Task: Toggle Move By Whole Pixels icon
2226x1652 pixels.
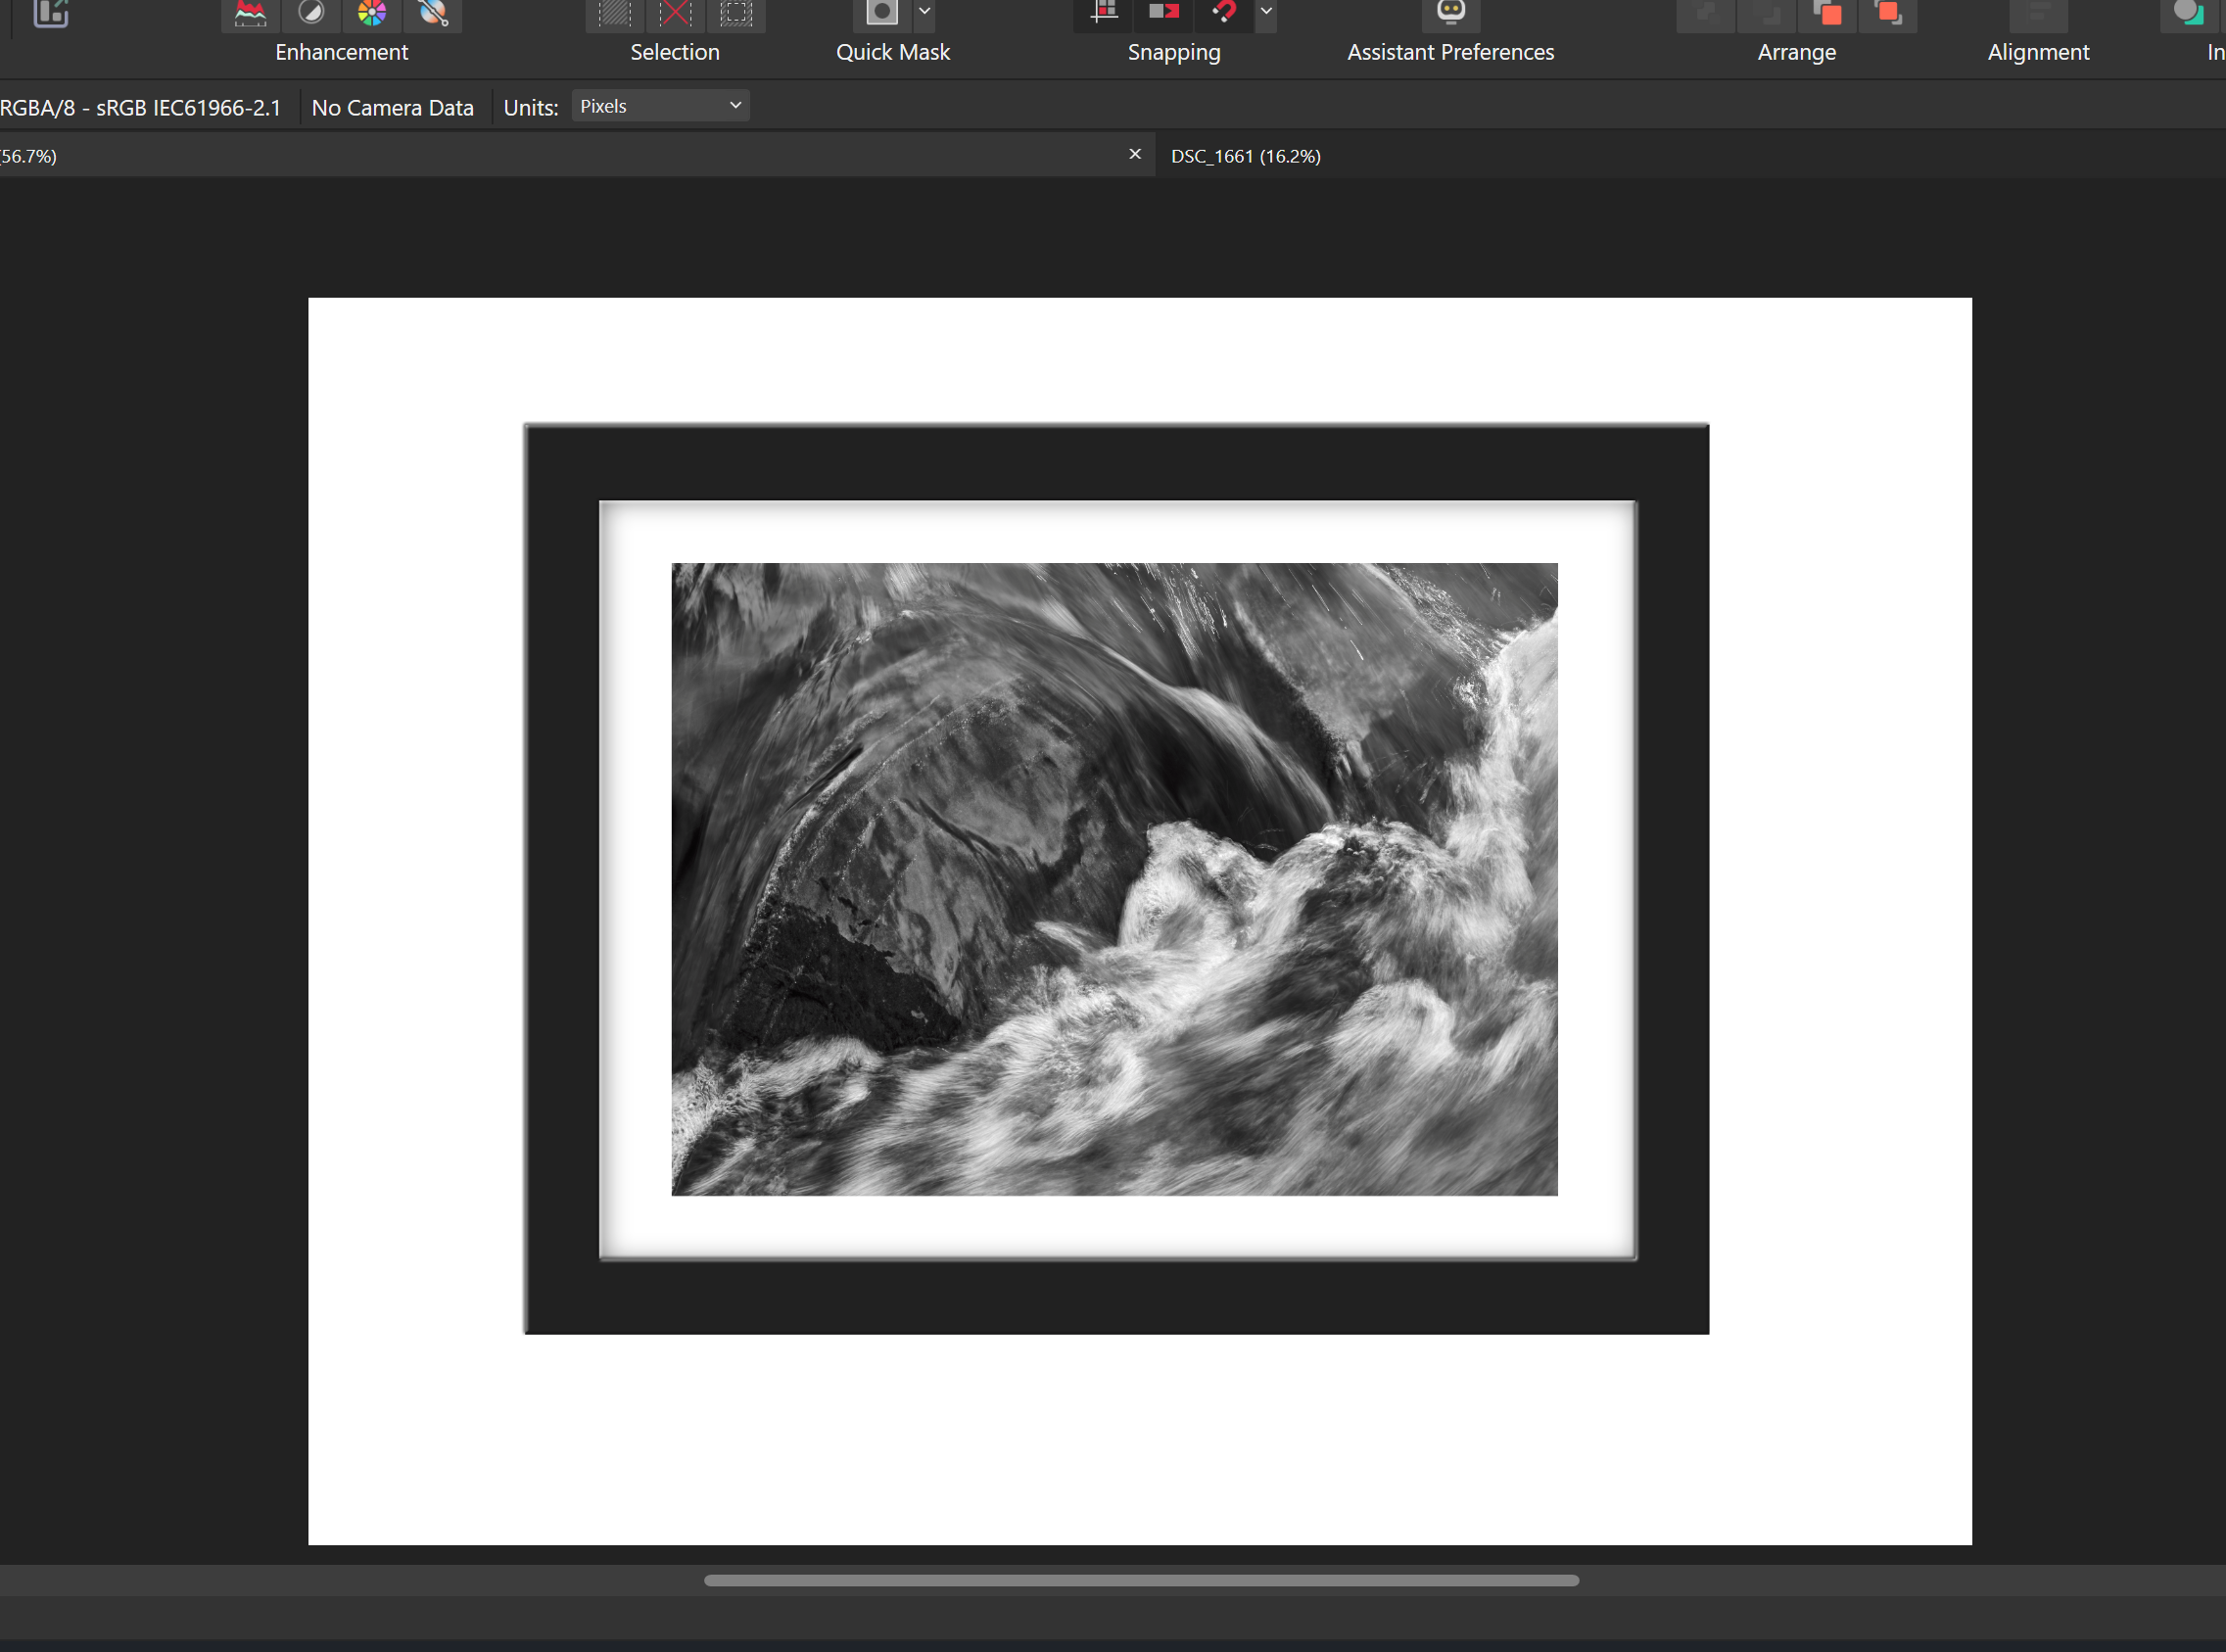Action: tap(1164, 14)
